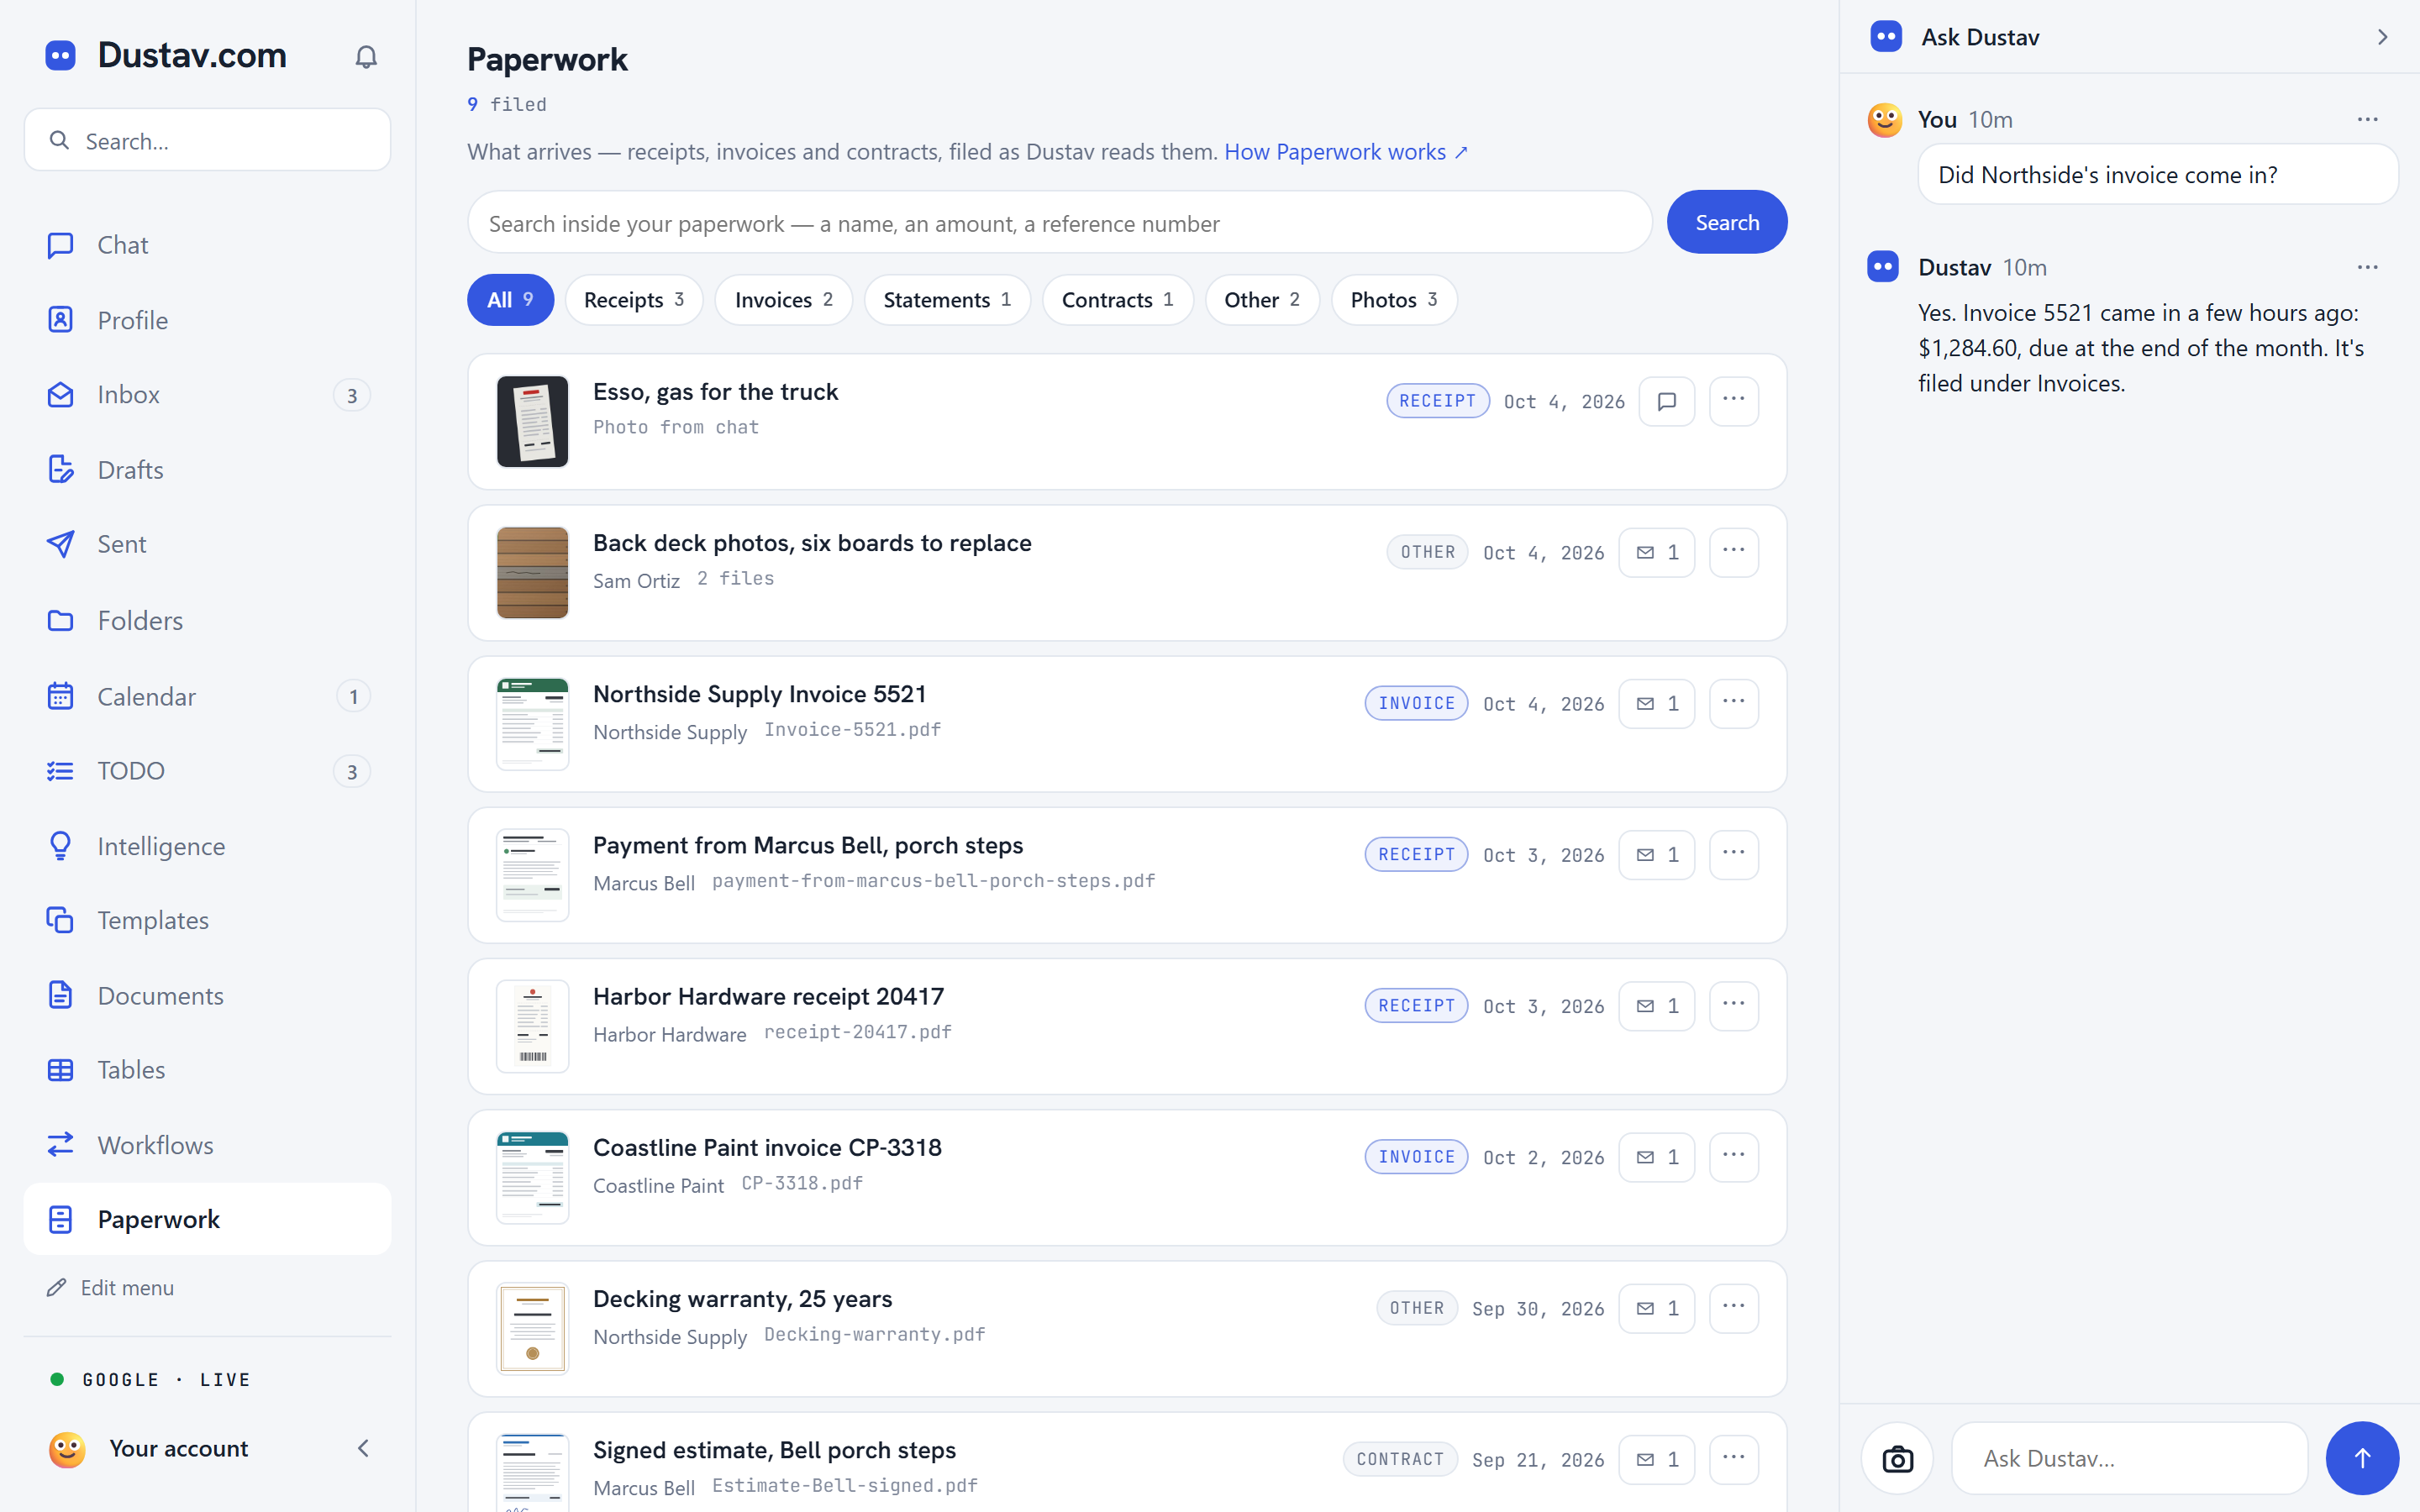Open Documents in the sidebar

coord(207,995)
